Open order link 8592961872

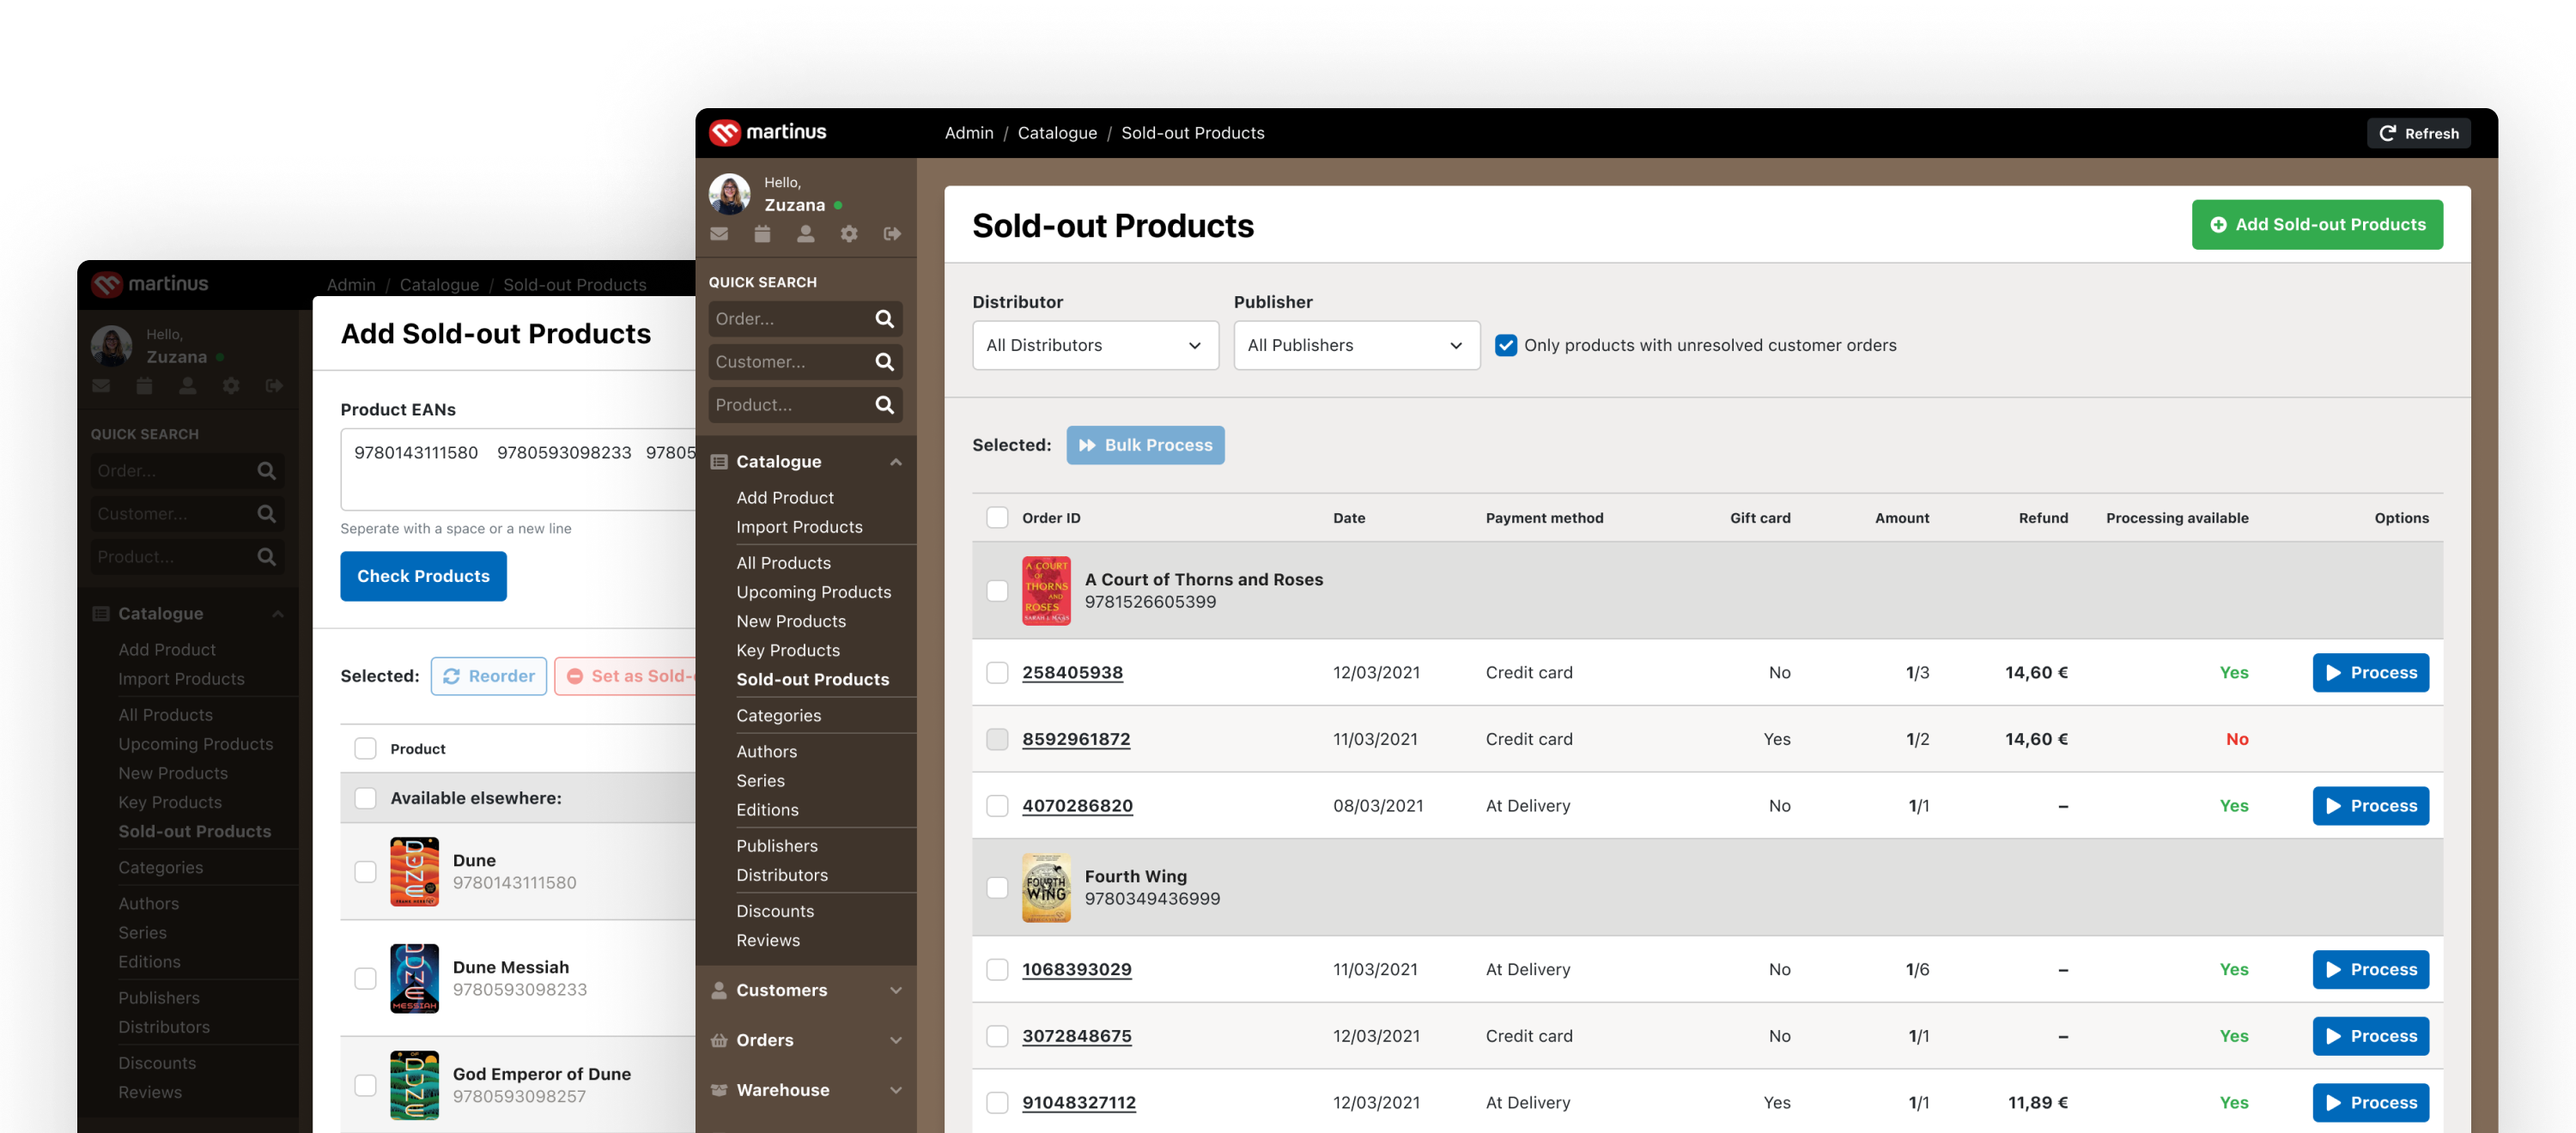pos(1076,739)
